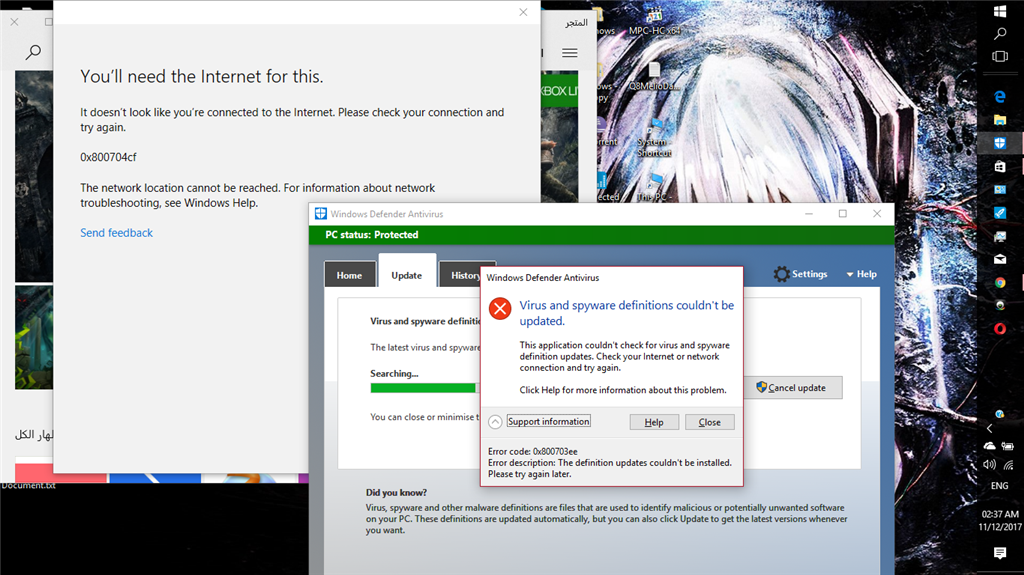Open Microsoft Store taskbar icon
This screenshot has width=1024, height=575.
pyautogui.click(x=1000, y=167)
